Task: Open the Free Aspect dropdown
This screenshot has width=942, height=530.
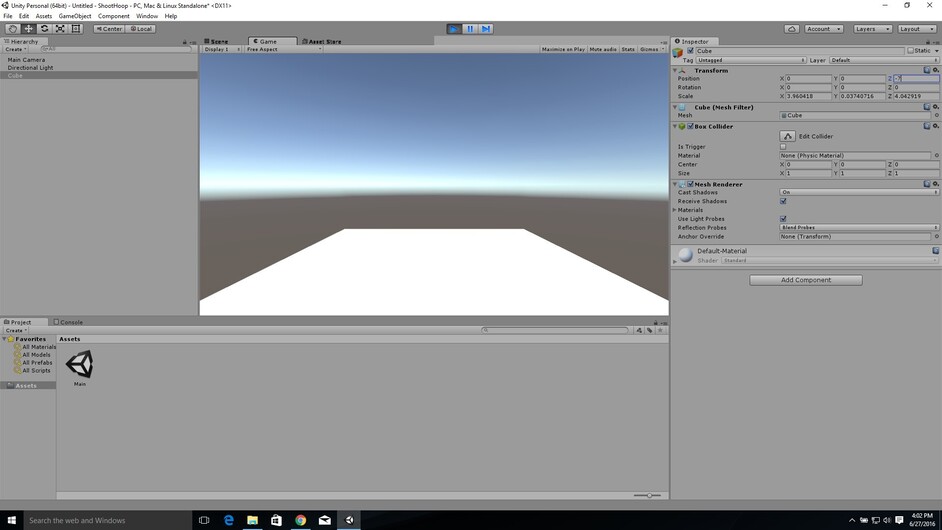Action: [284, 49]
